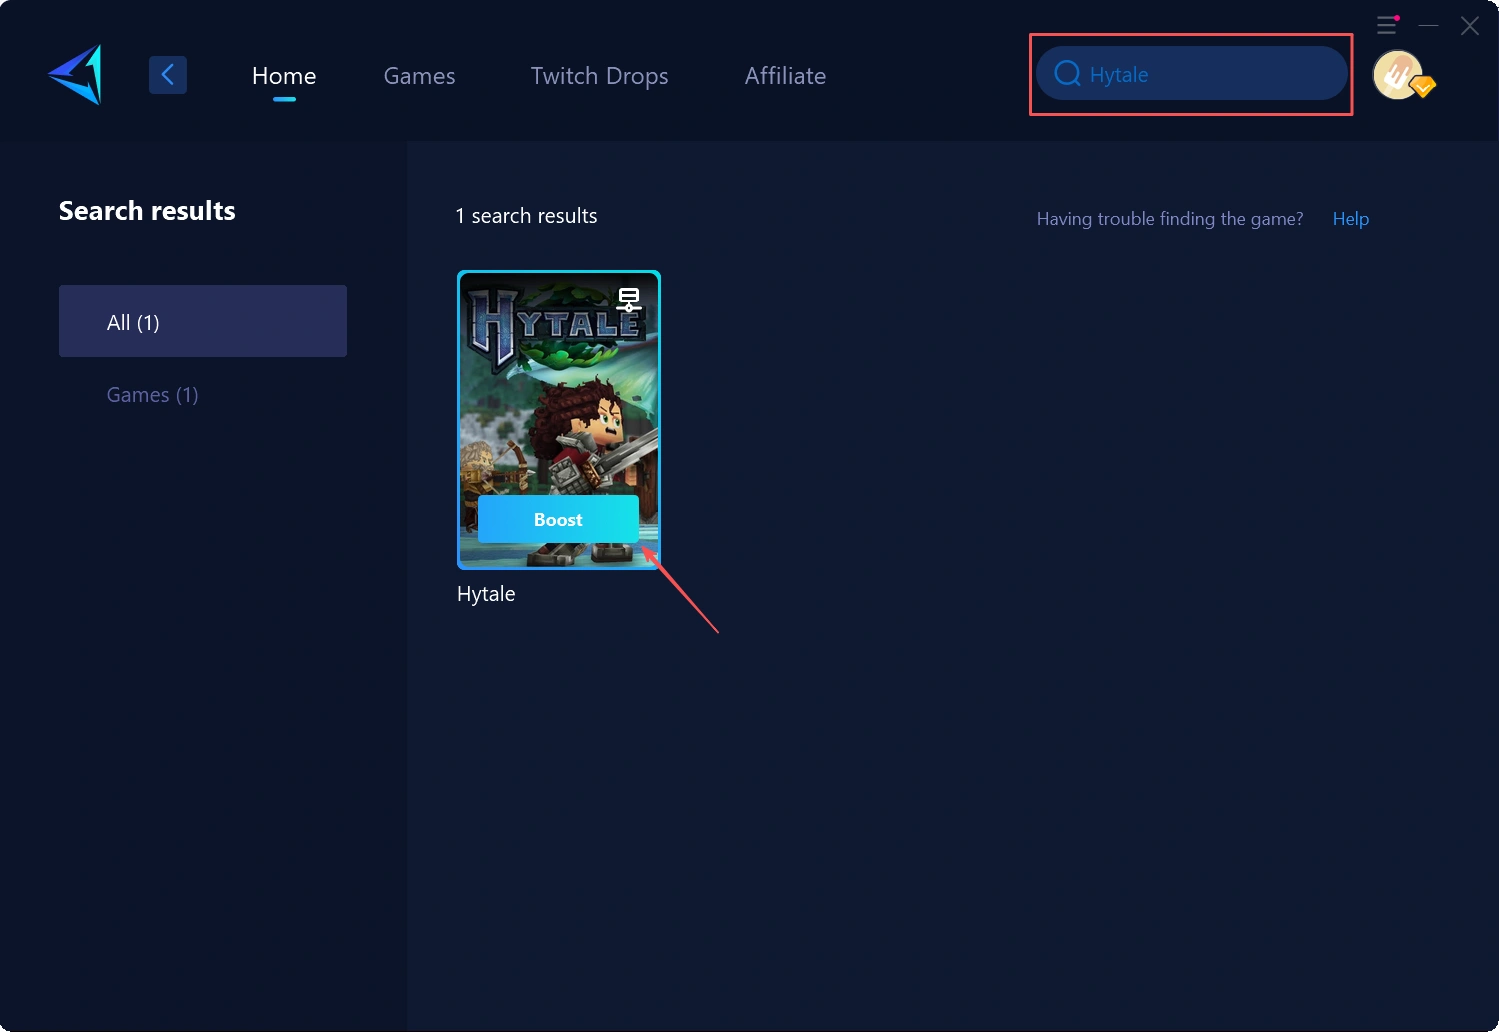
Task: Switch to the Twitch Drops tab
Action: (598, 75)
